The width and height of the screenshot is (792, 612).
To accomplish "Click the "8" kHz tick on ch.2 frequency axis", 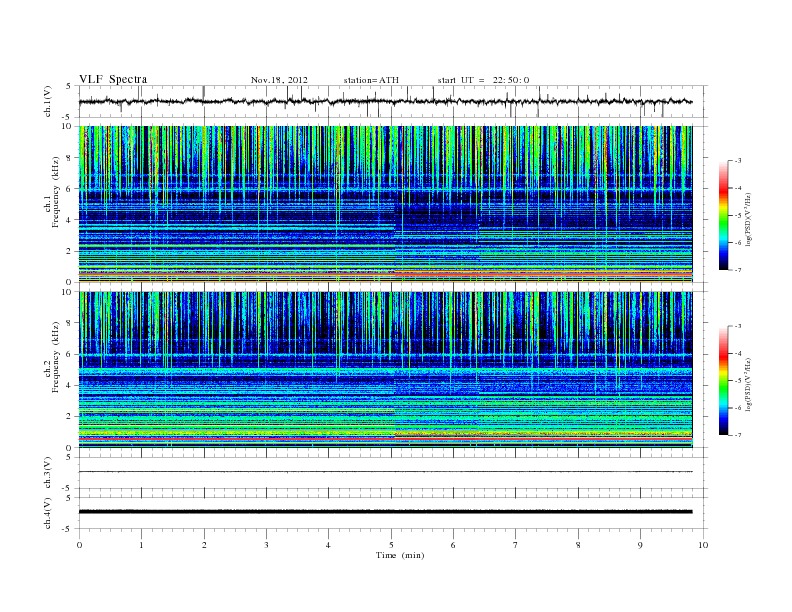I will pos(70,323).
